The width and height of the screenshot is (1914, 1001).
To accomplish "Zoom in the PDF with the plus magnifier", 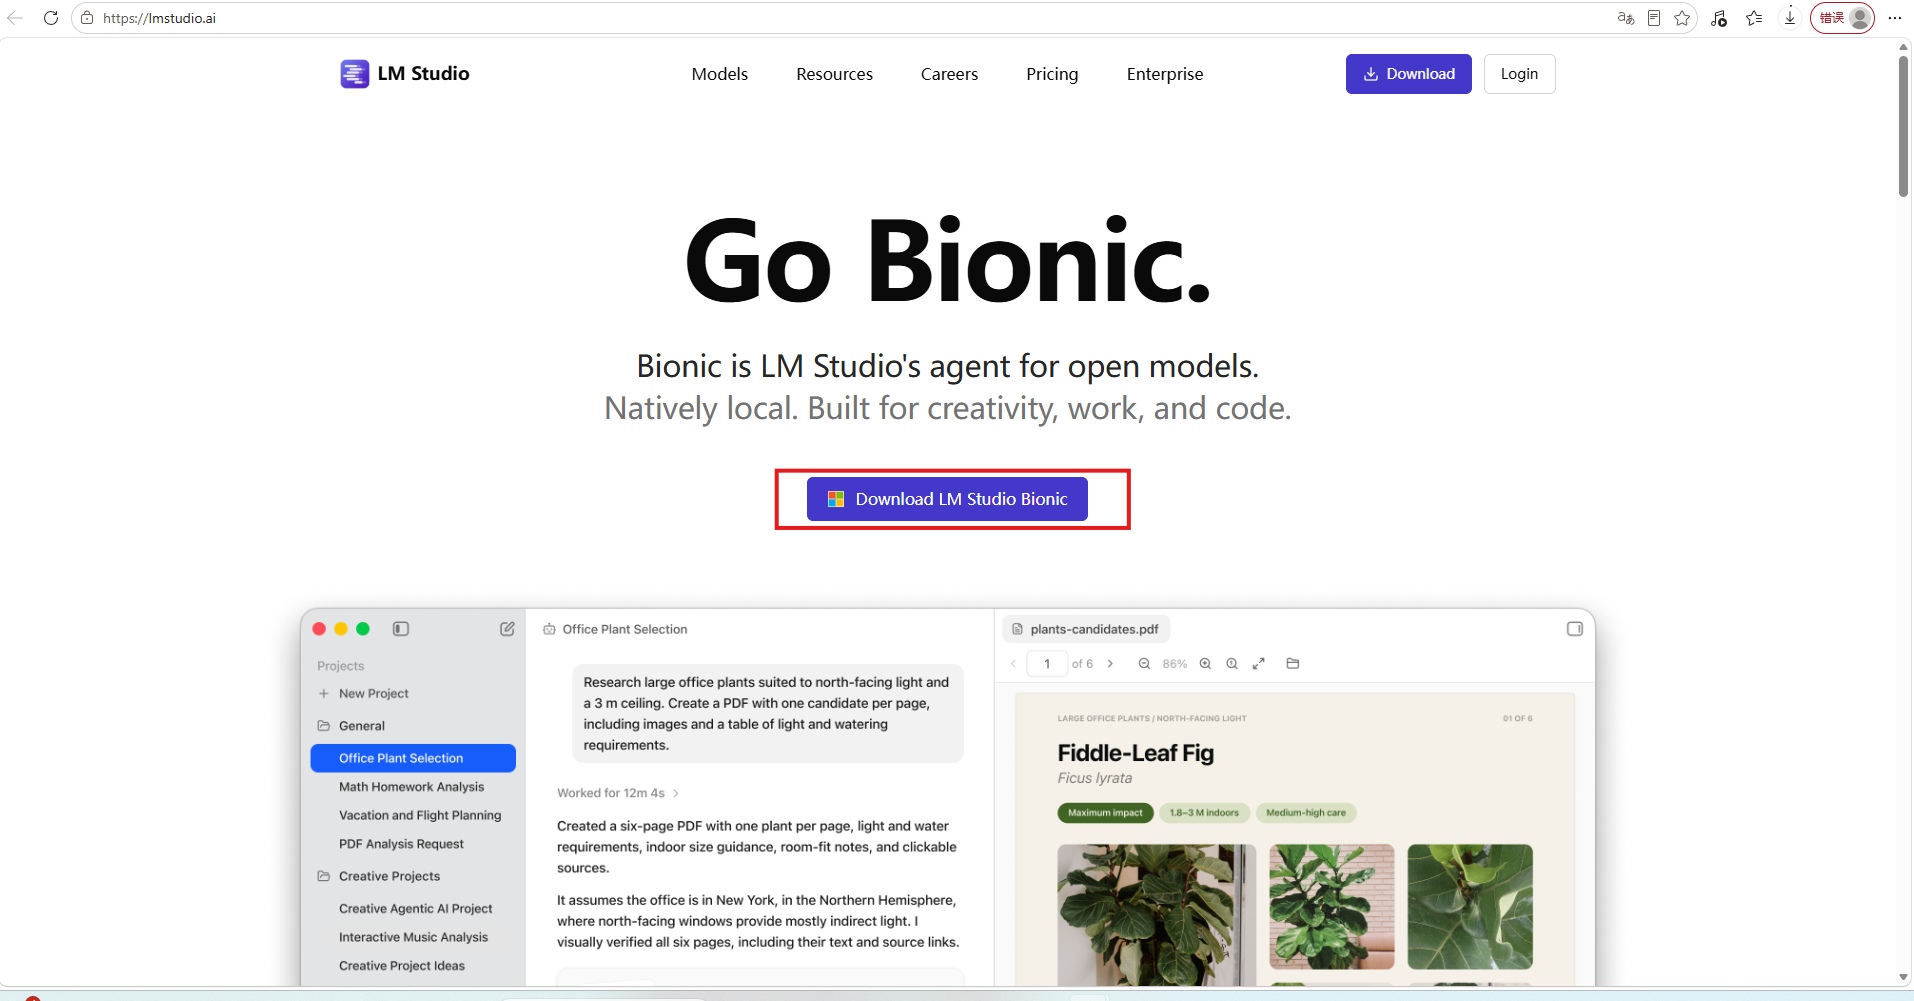I will pyautogui.click(x=1205, y=664).
